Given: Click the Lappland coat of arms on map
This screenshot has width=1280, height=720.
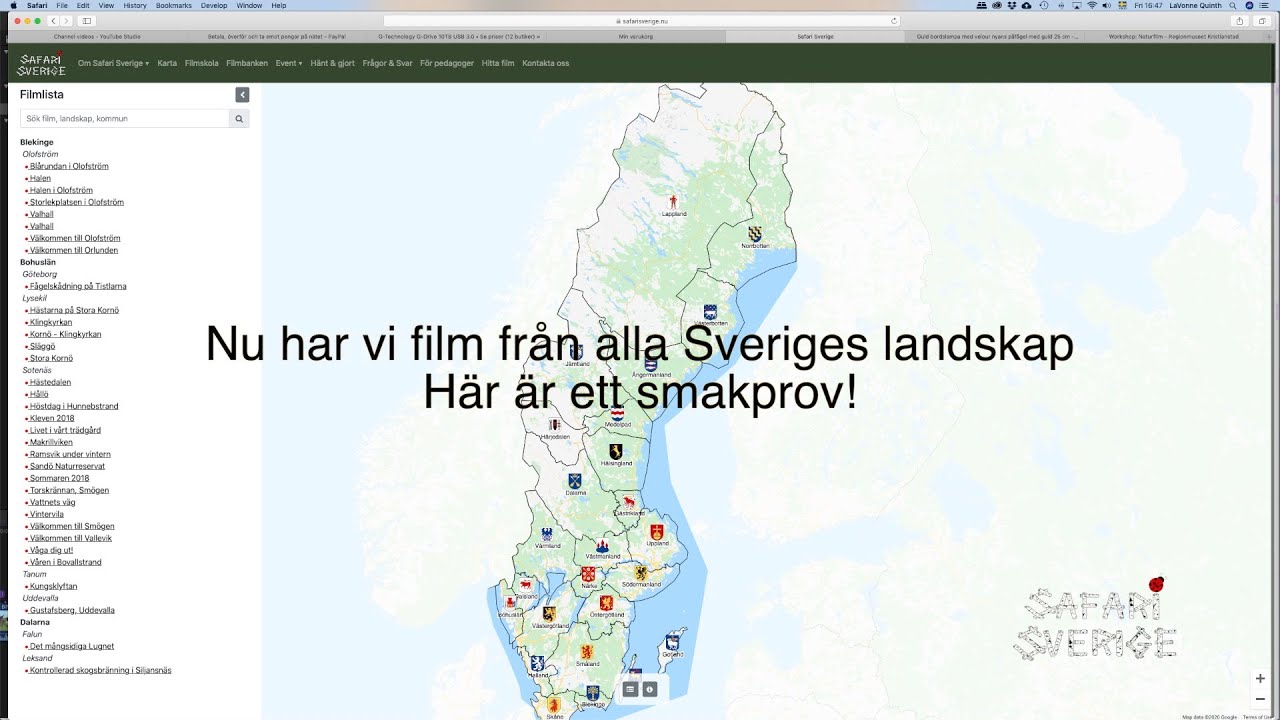Looking at the screenshot, I should (673, 201).
